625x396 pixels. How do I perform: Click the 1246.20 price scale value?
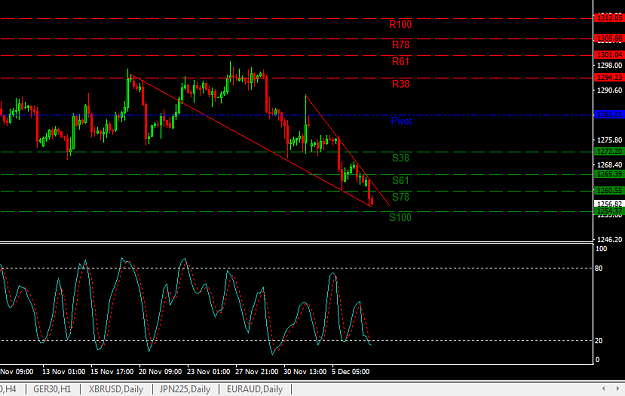point(609,239)
